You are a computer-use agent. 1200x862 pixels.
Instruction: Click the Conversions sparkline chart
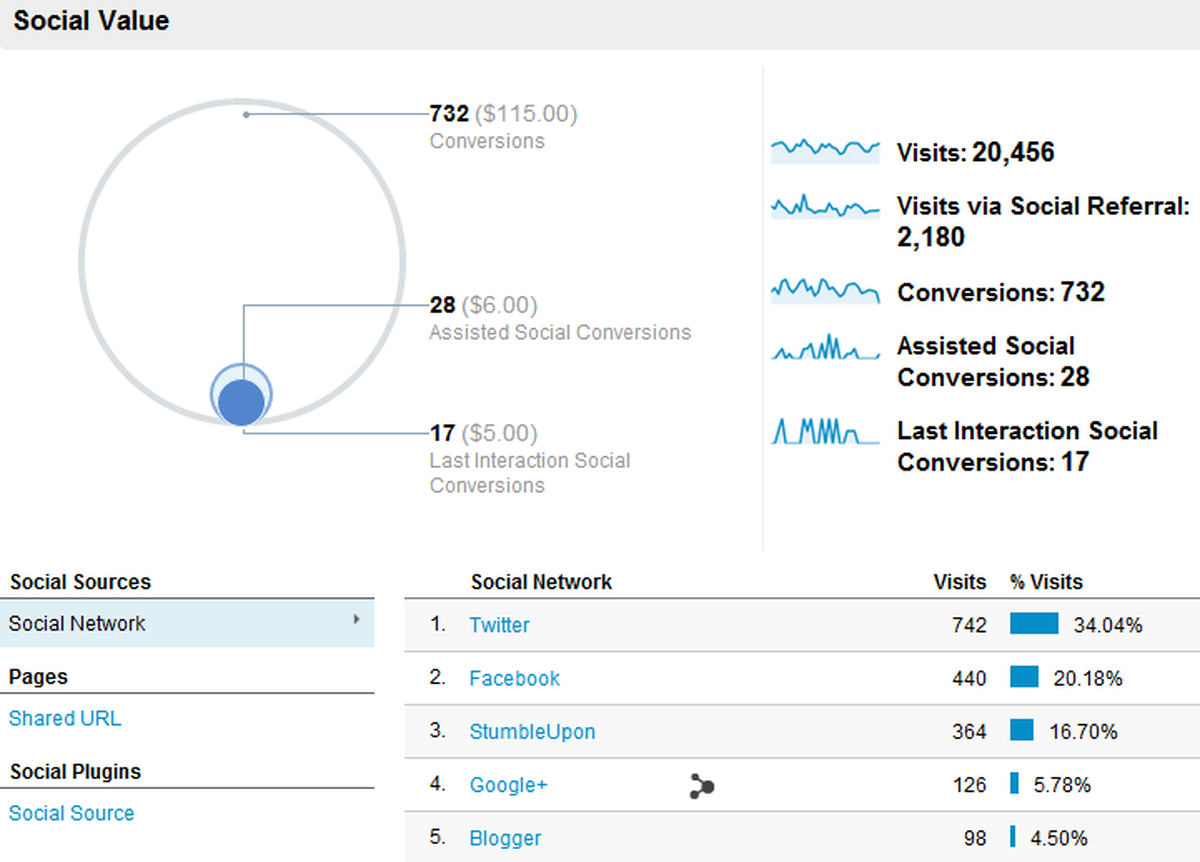(x=825, y=291)
